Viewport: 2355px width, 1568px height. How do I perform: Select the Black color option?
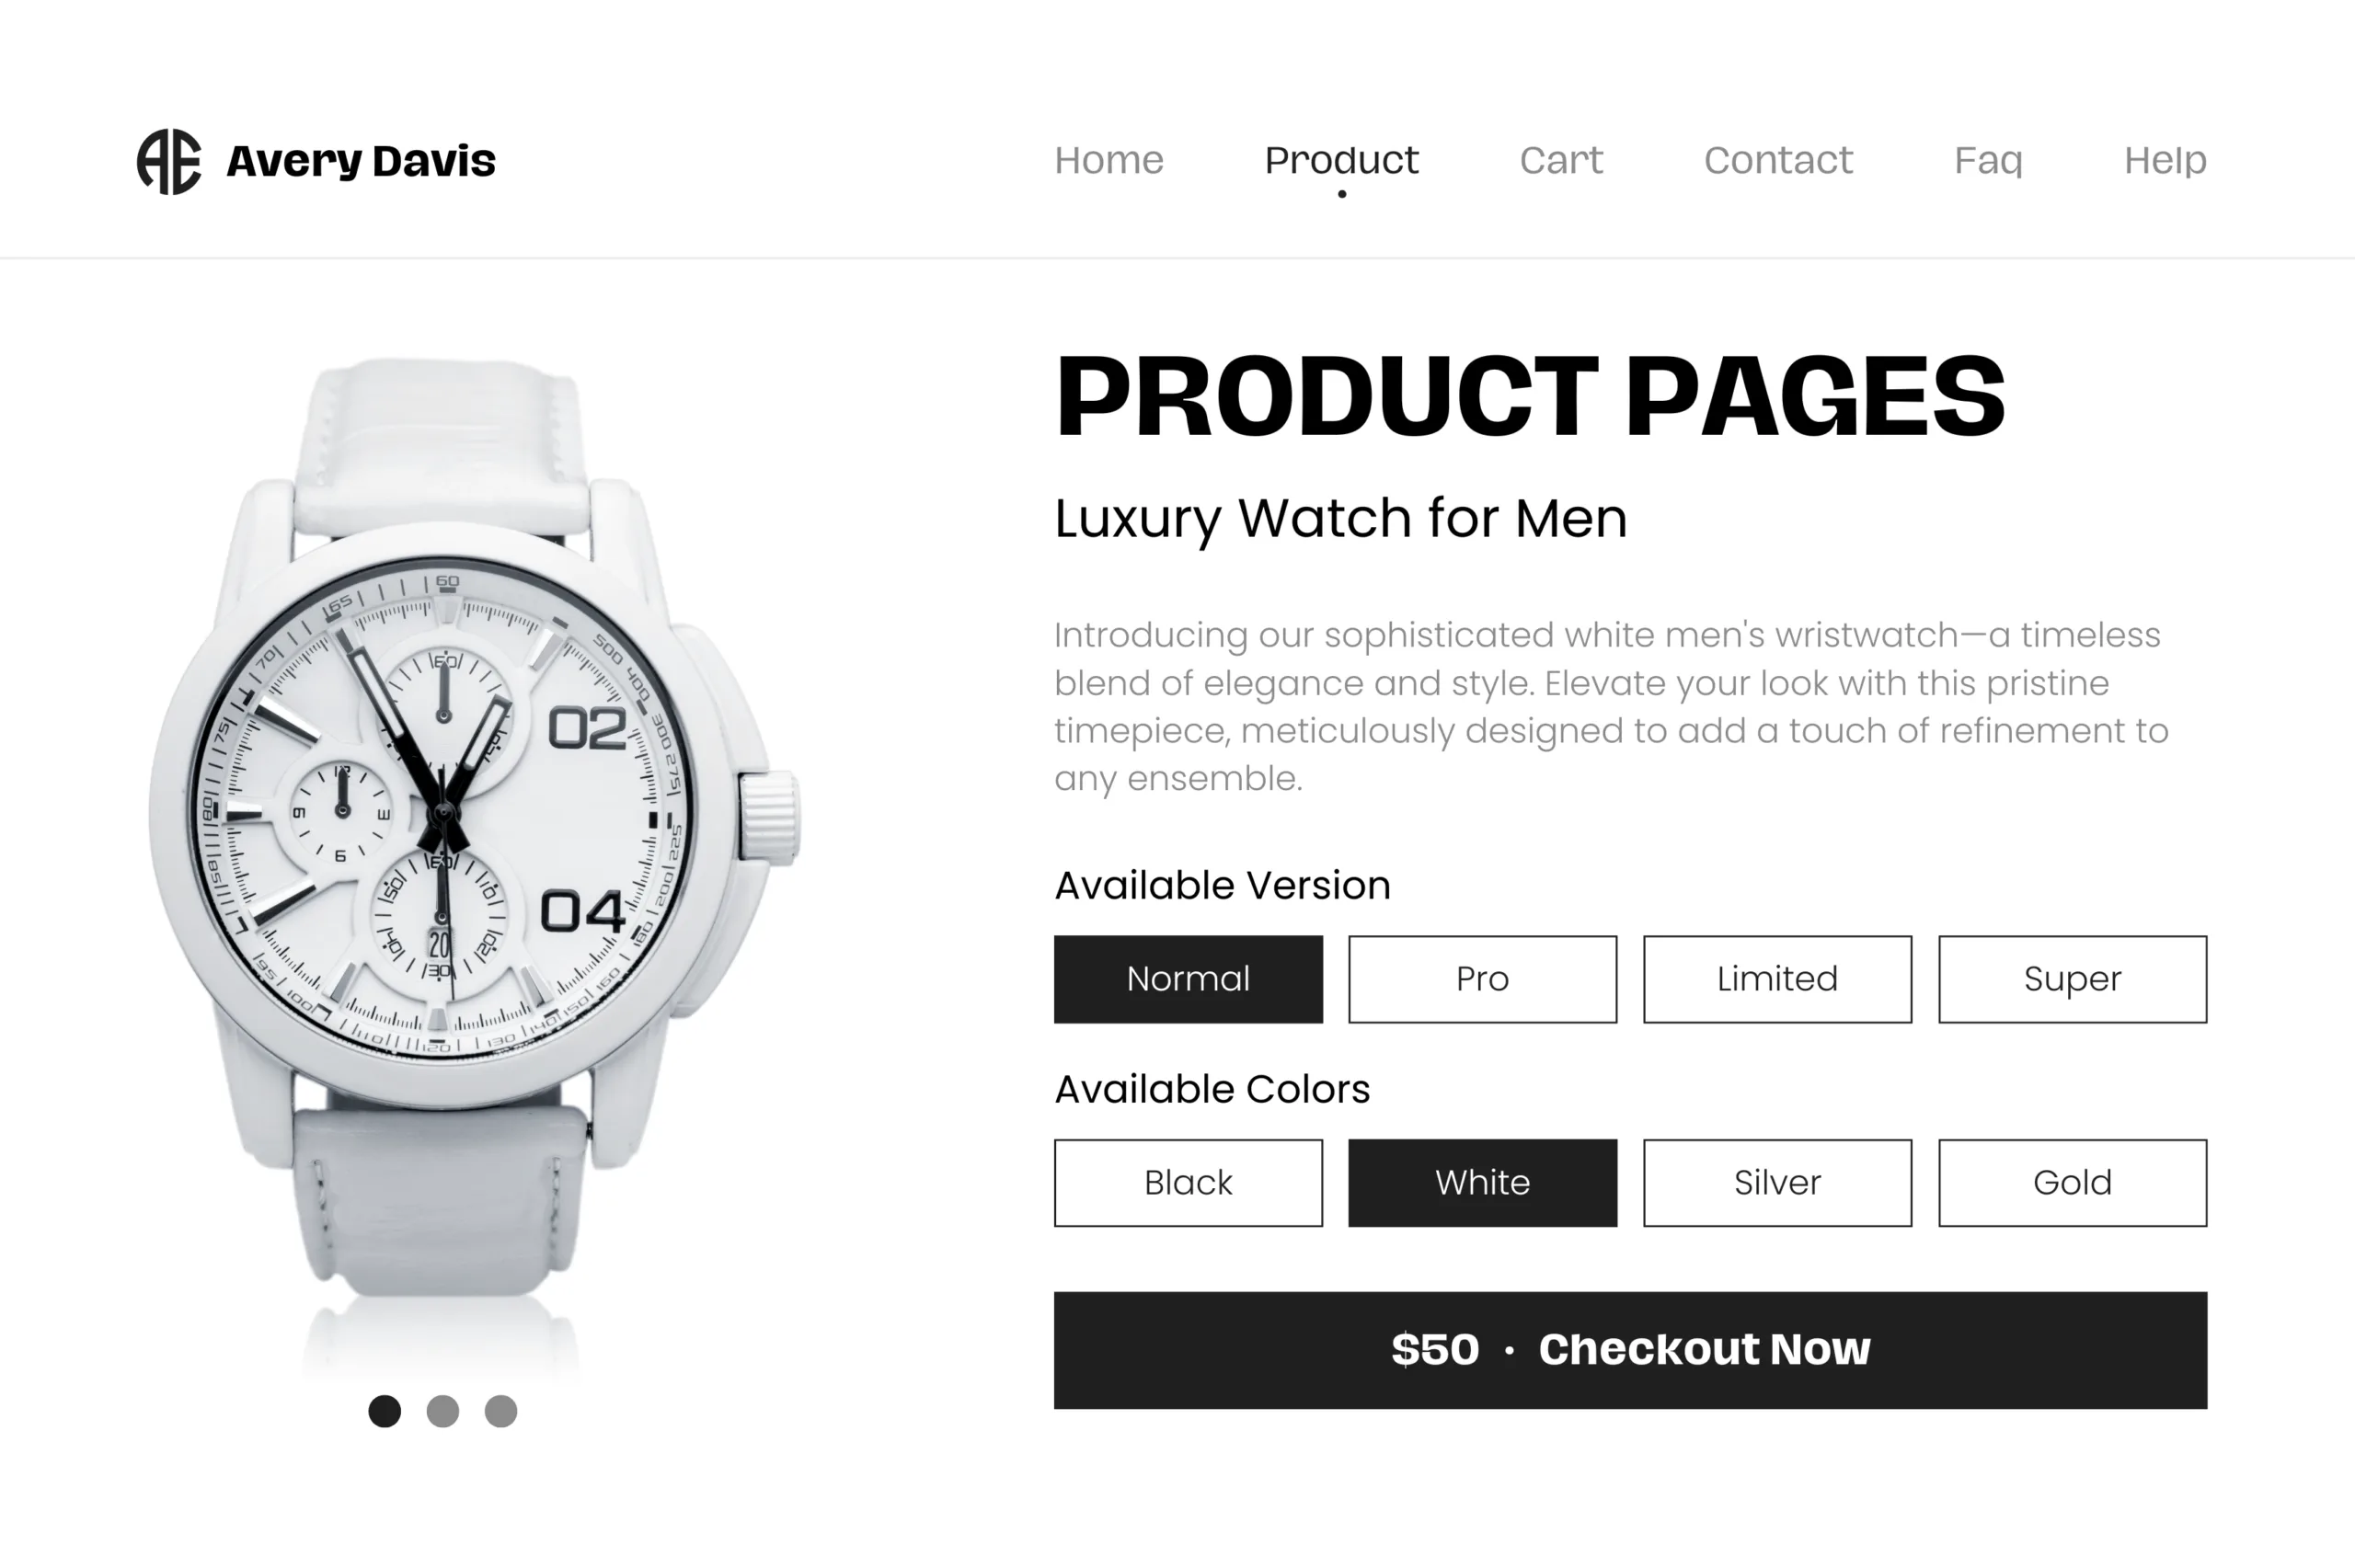(x=1188, y=1183)
